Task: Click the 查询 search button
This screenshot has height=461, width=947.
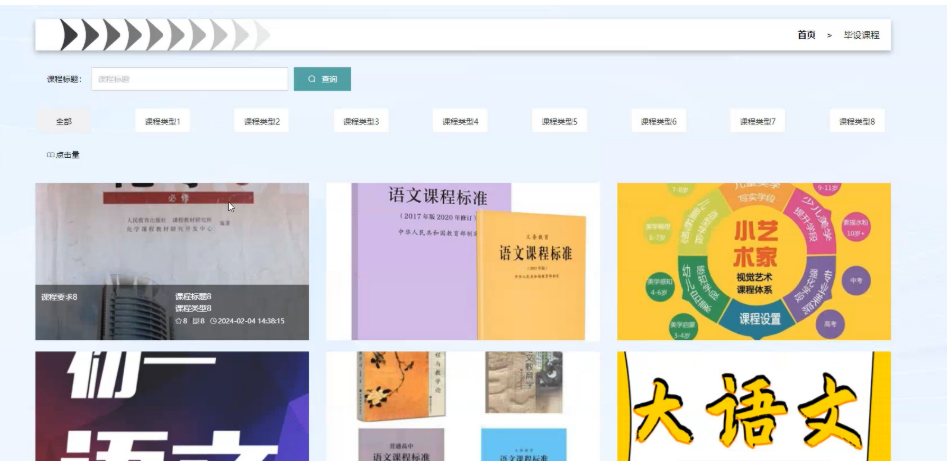Action: [x=322, y=79]
